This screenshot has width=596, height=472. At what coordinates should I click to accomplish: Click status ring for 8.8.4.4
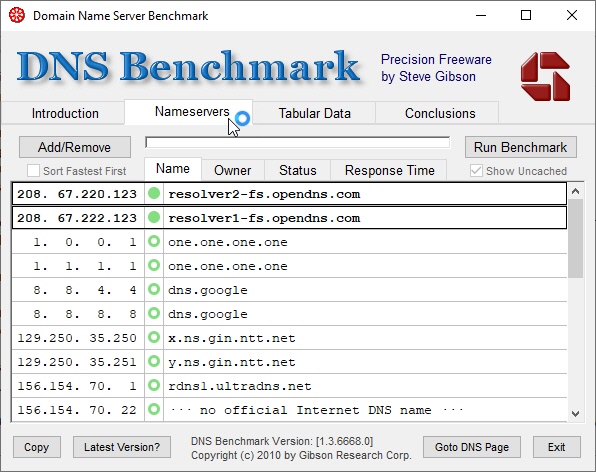tap(154, 289)
